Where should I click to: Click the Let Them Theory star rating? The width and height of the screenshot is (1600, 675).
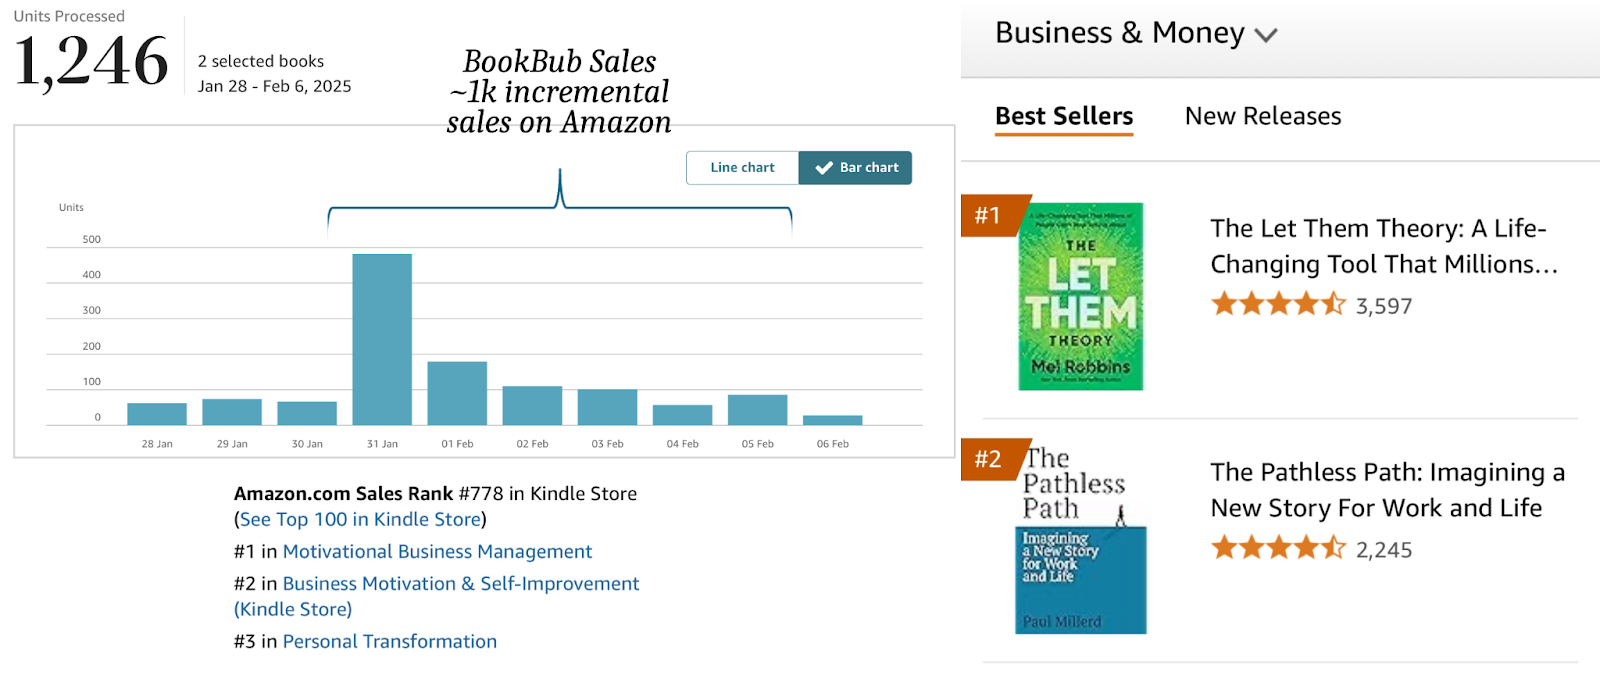click(1278, 304)
